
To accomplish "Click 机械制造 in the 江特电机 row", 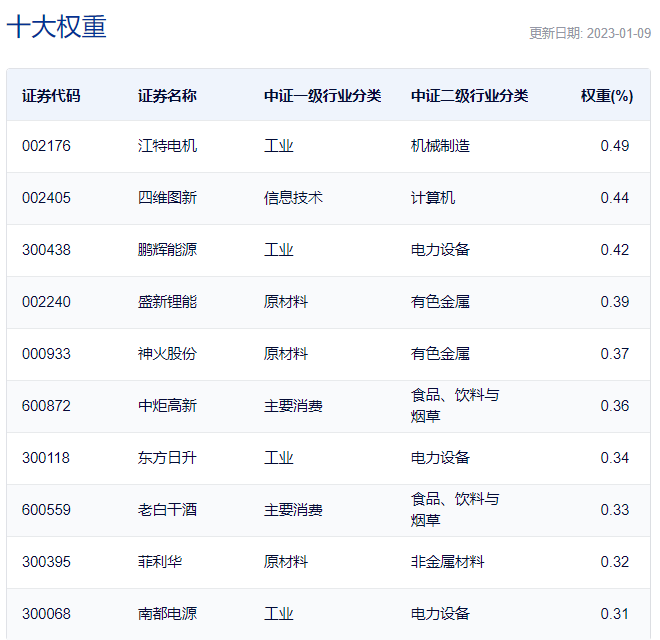I will coord(440,146).
